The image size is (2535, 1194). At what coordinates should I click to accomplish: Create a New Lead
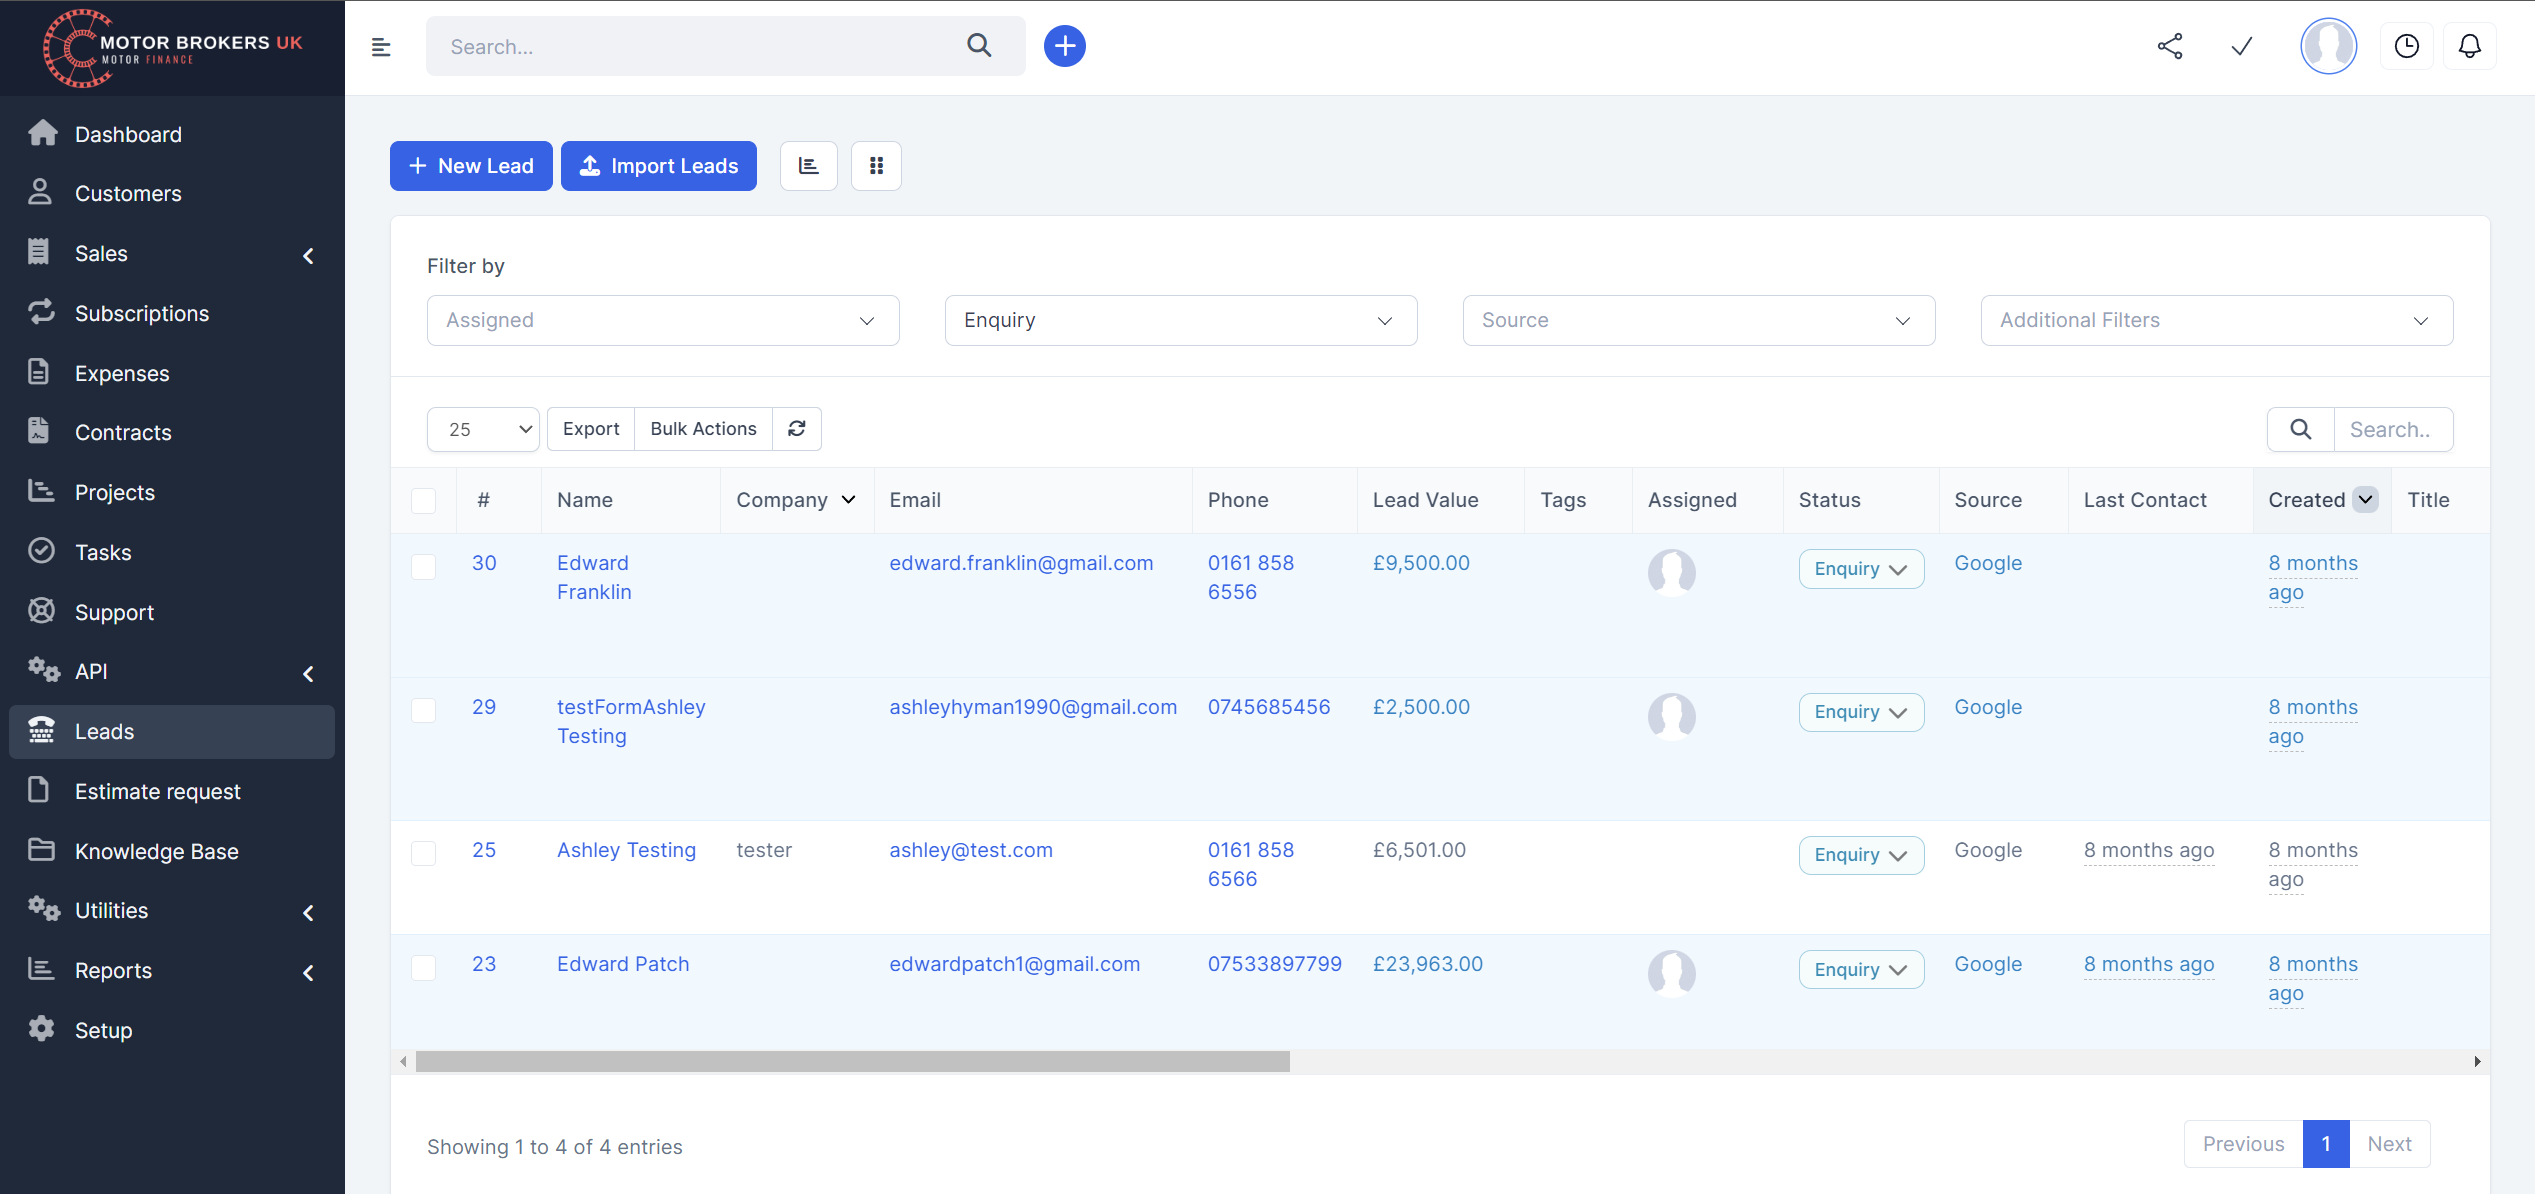471,166
